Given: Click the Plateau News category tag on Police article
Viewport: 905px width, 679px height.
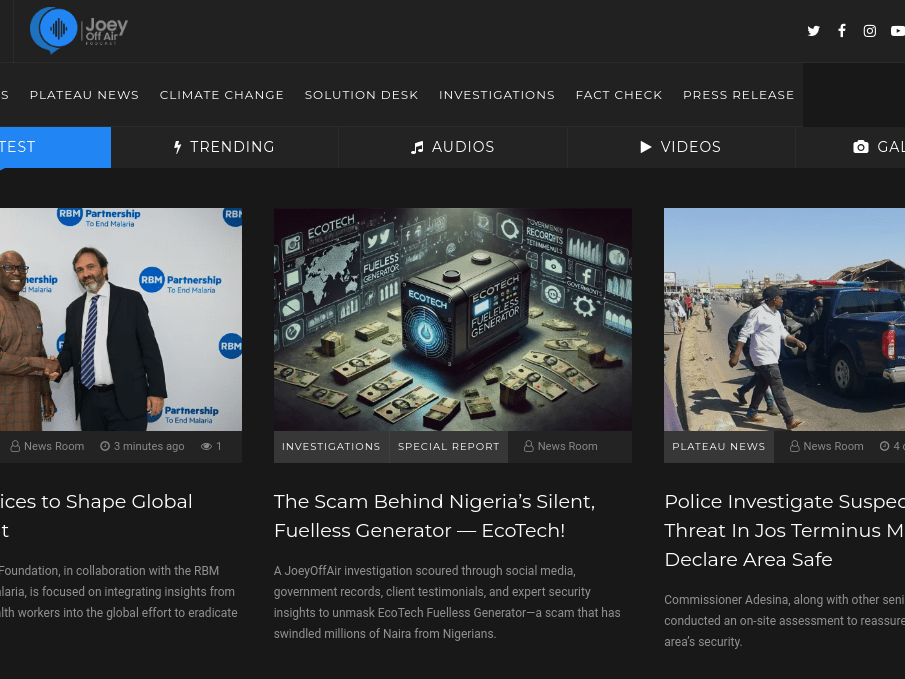Looking at the screenshot, I should point(719,447).
